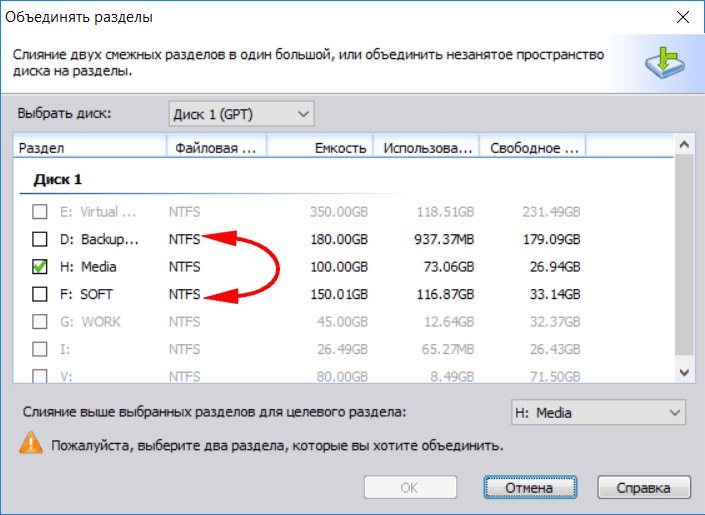The height and width of the screenshot is (515, 705).
Task: Check the D: Backup partition checkbox
Action: [x=40, y=239]
